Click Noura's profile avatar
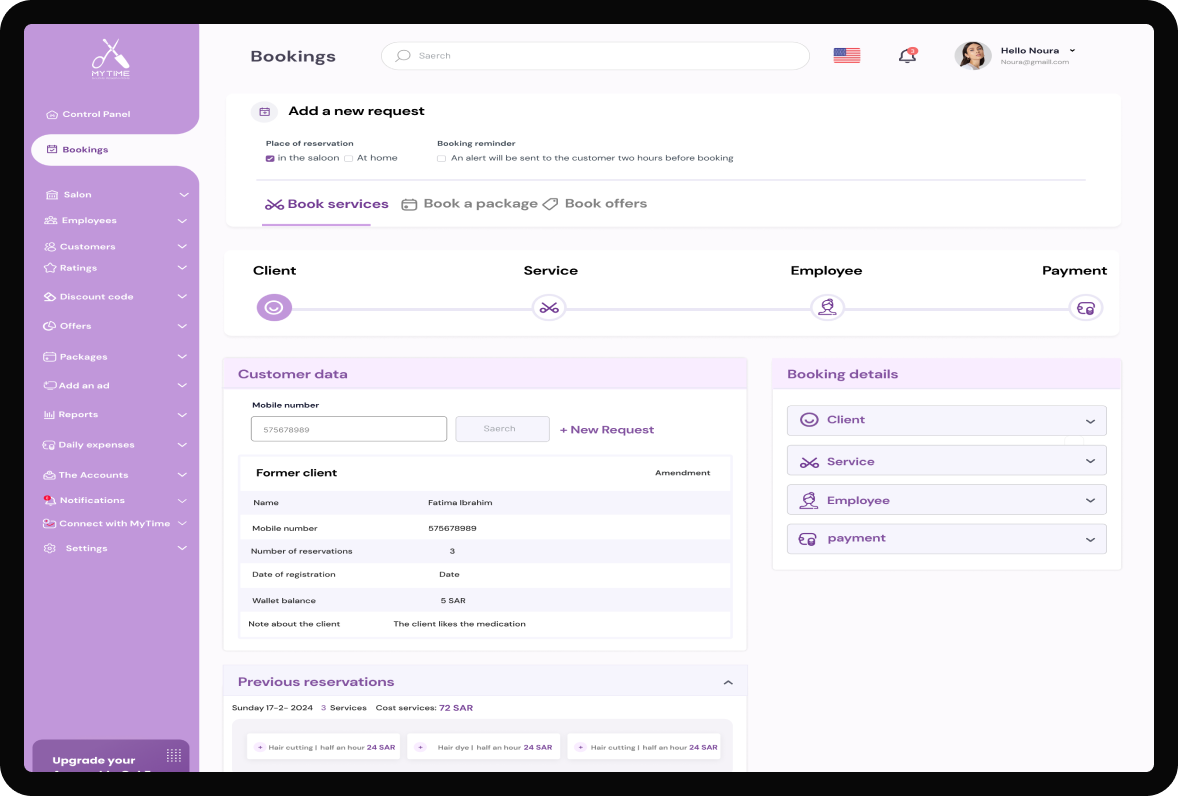 [x=972, y=56]
